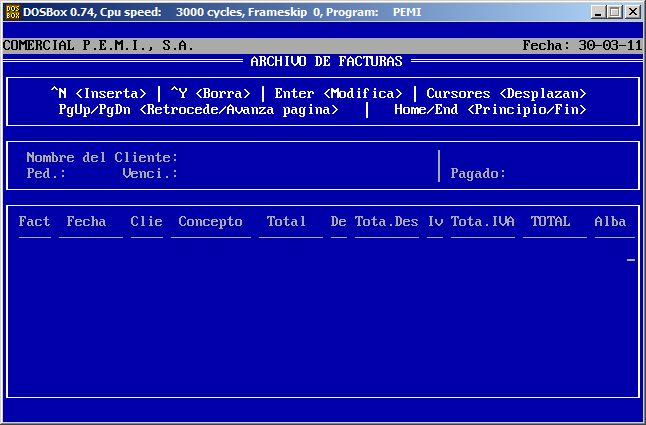Image resolution: width=646 pixels, height=425 pixels.
Task: Click the Fact column header
Action: [34, 221]
